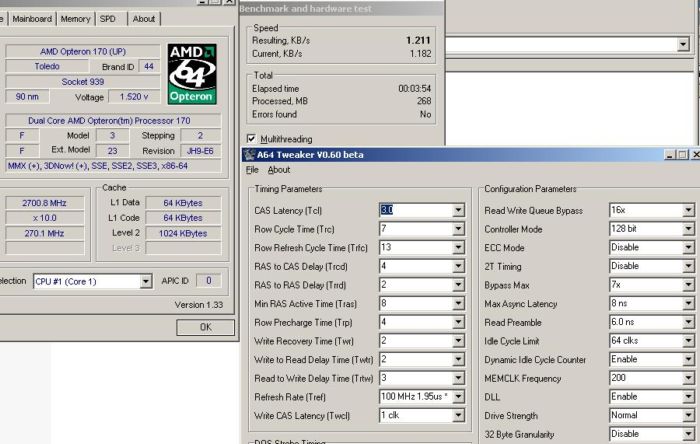Screen dimensions: 700x444
Task: Click the Socket 939 package value
Action: (x=83, y=82)
